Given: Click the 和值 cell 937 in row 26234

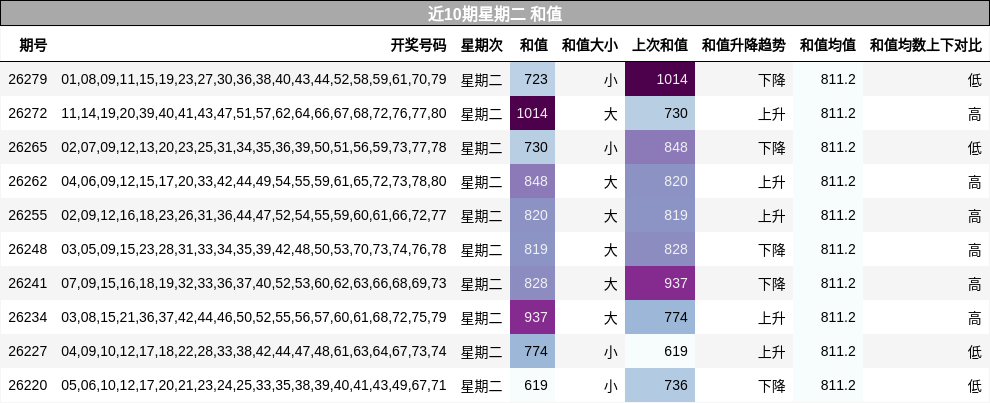Looking at the screenshot, I should click(532, 317).
